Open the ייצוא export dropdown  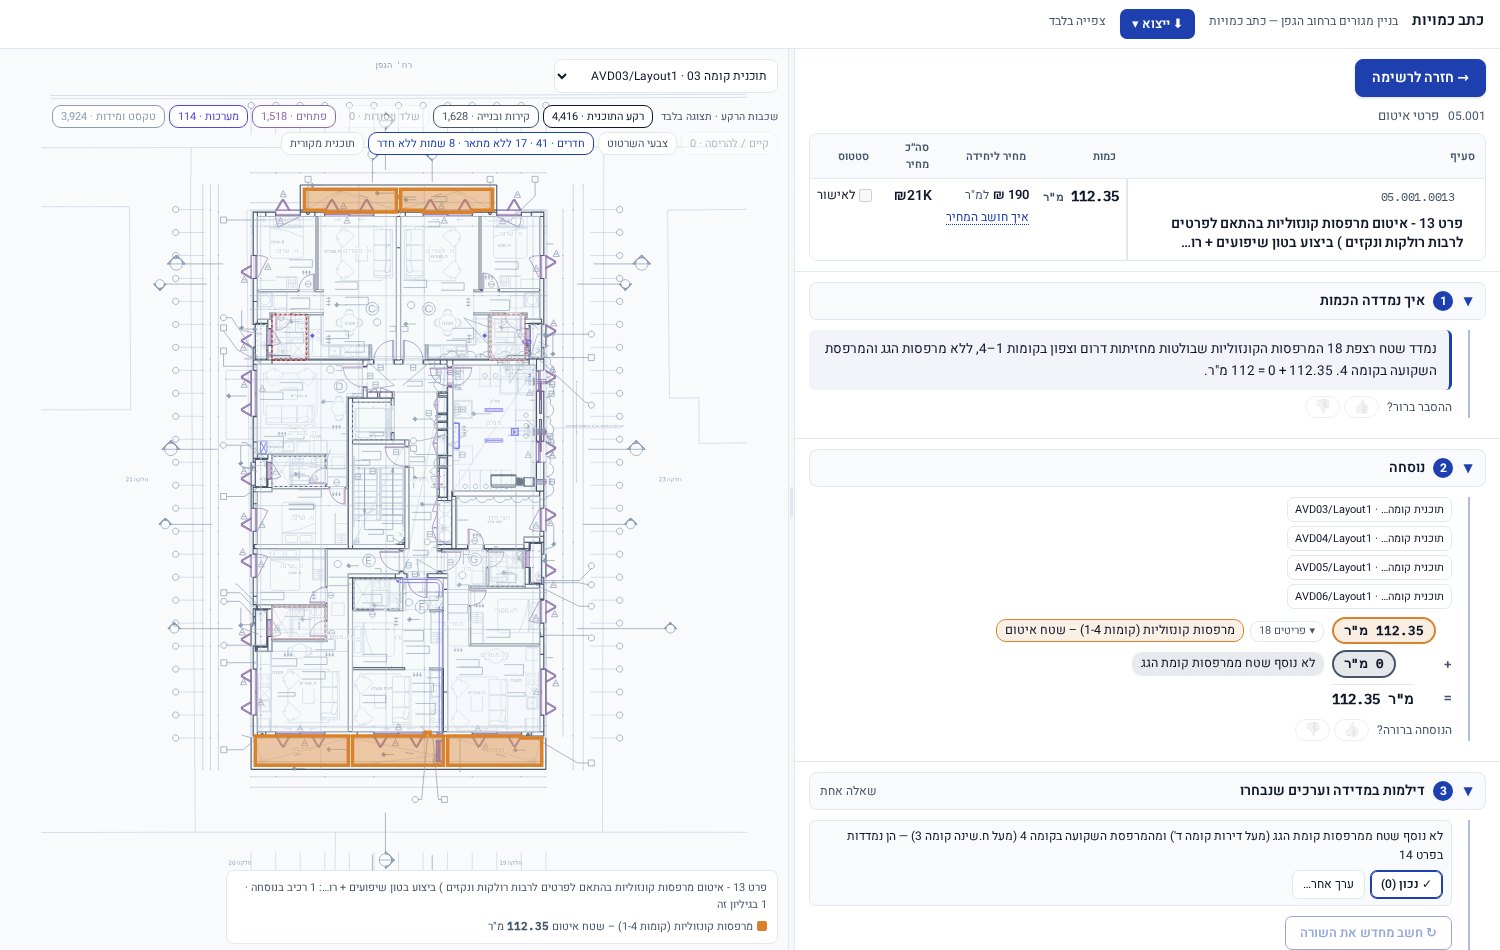1157,24
